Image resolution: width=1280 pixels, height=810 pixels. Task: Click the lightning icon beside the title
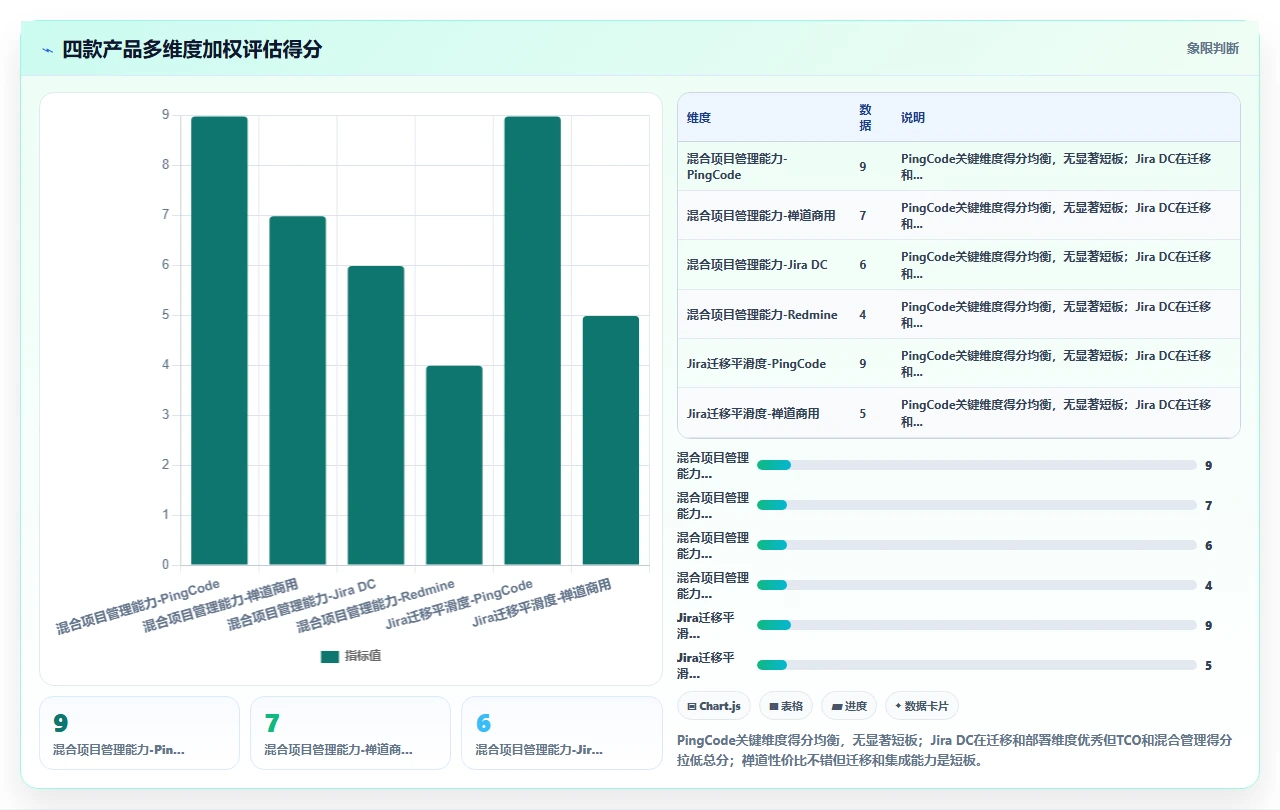click(x=48, y=50)
